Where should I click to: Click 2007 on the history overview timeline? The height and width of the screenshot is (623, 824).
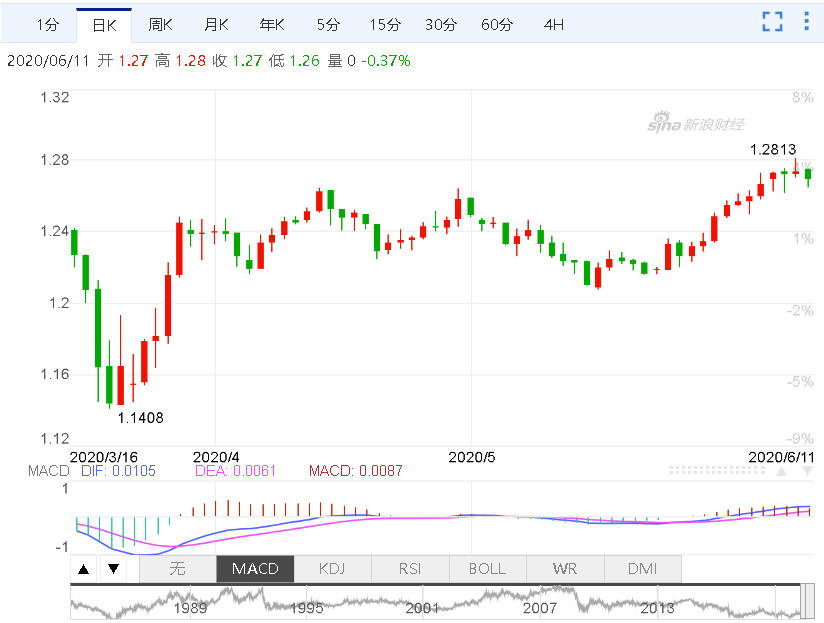tap(540, 608)
